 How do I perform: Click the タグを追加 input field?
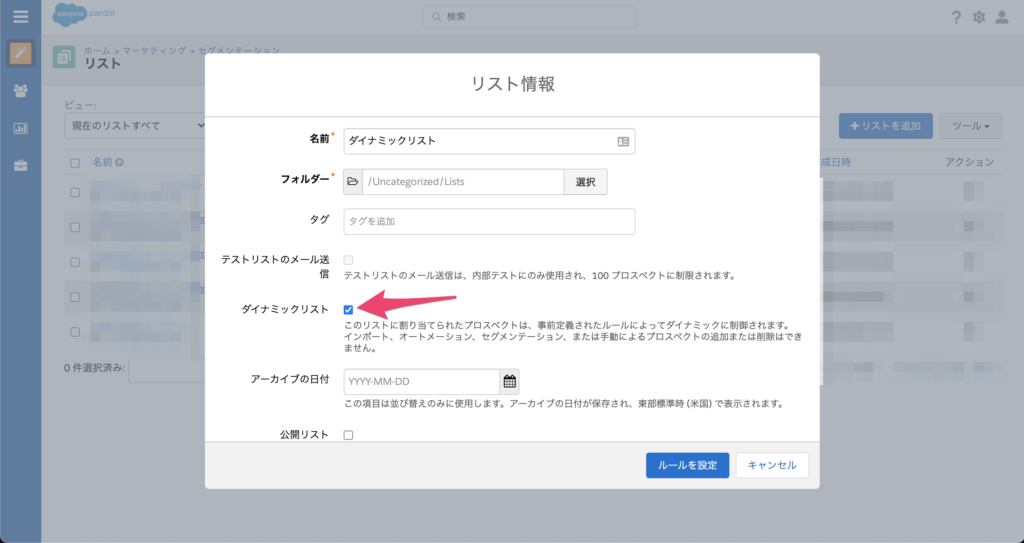coord(489,221)
